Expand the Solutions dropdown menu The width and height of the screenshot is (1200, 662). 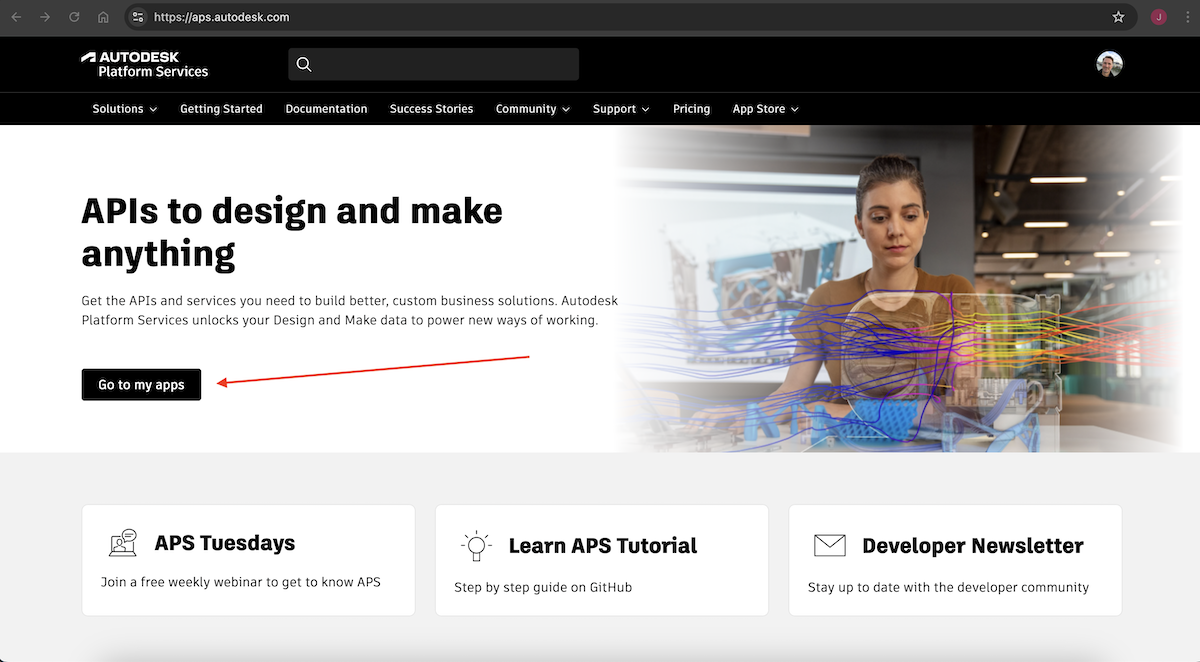(125, 109)
